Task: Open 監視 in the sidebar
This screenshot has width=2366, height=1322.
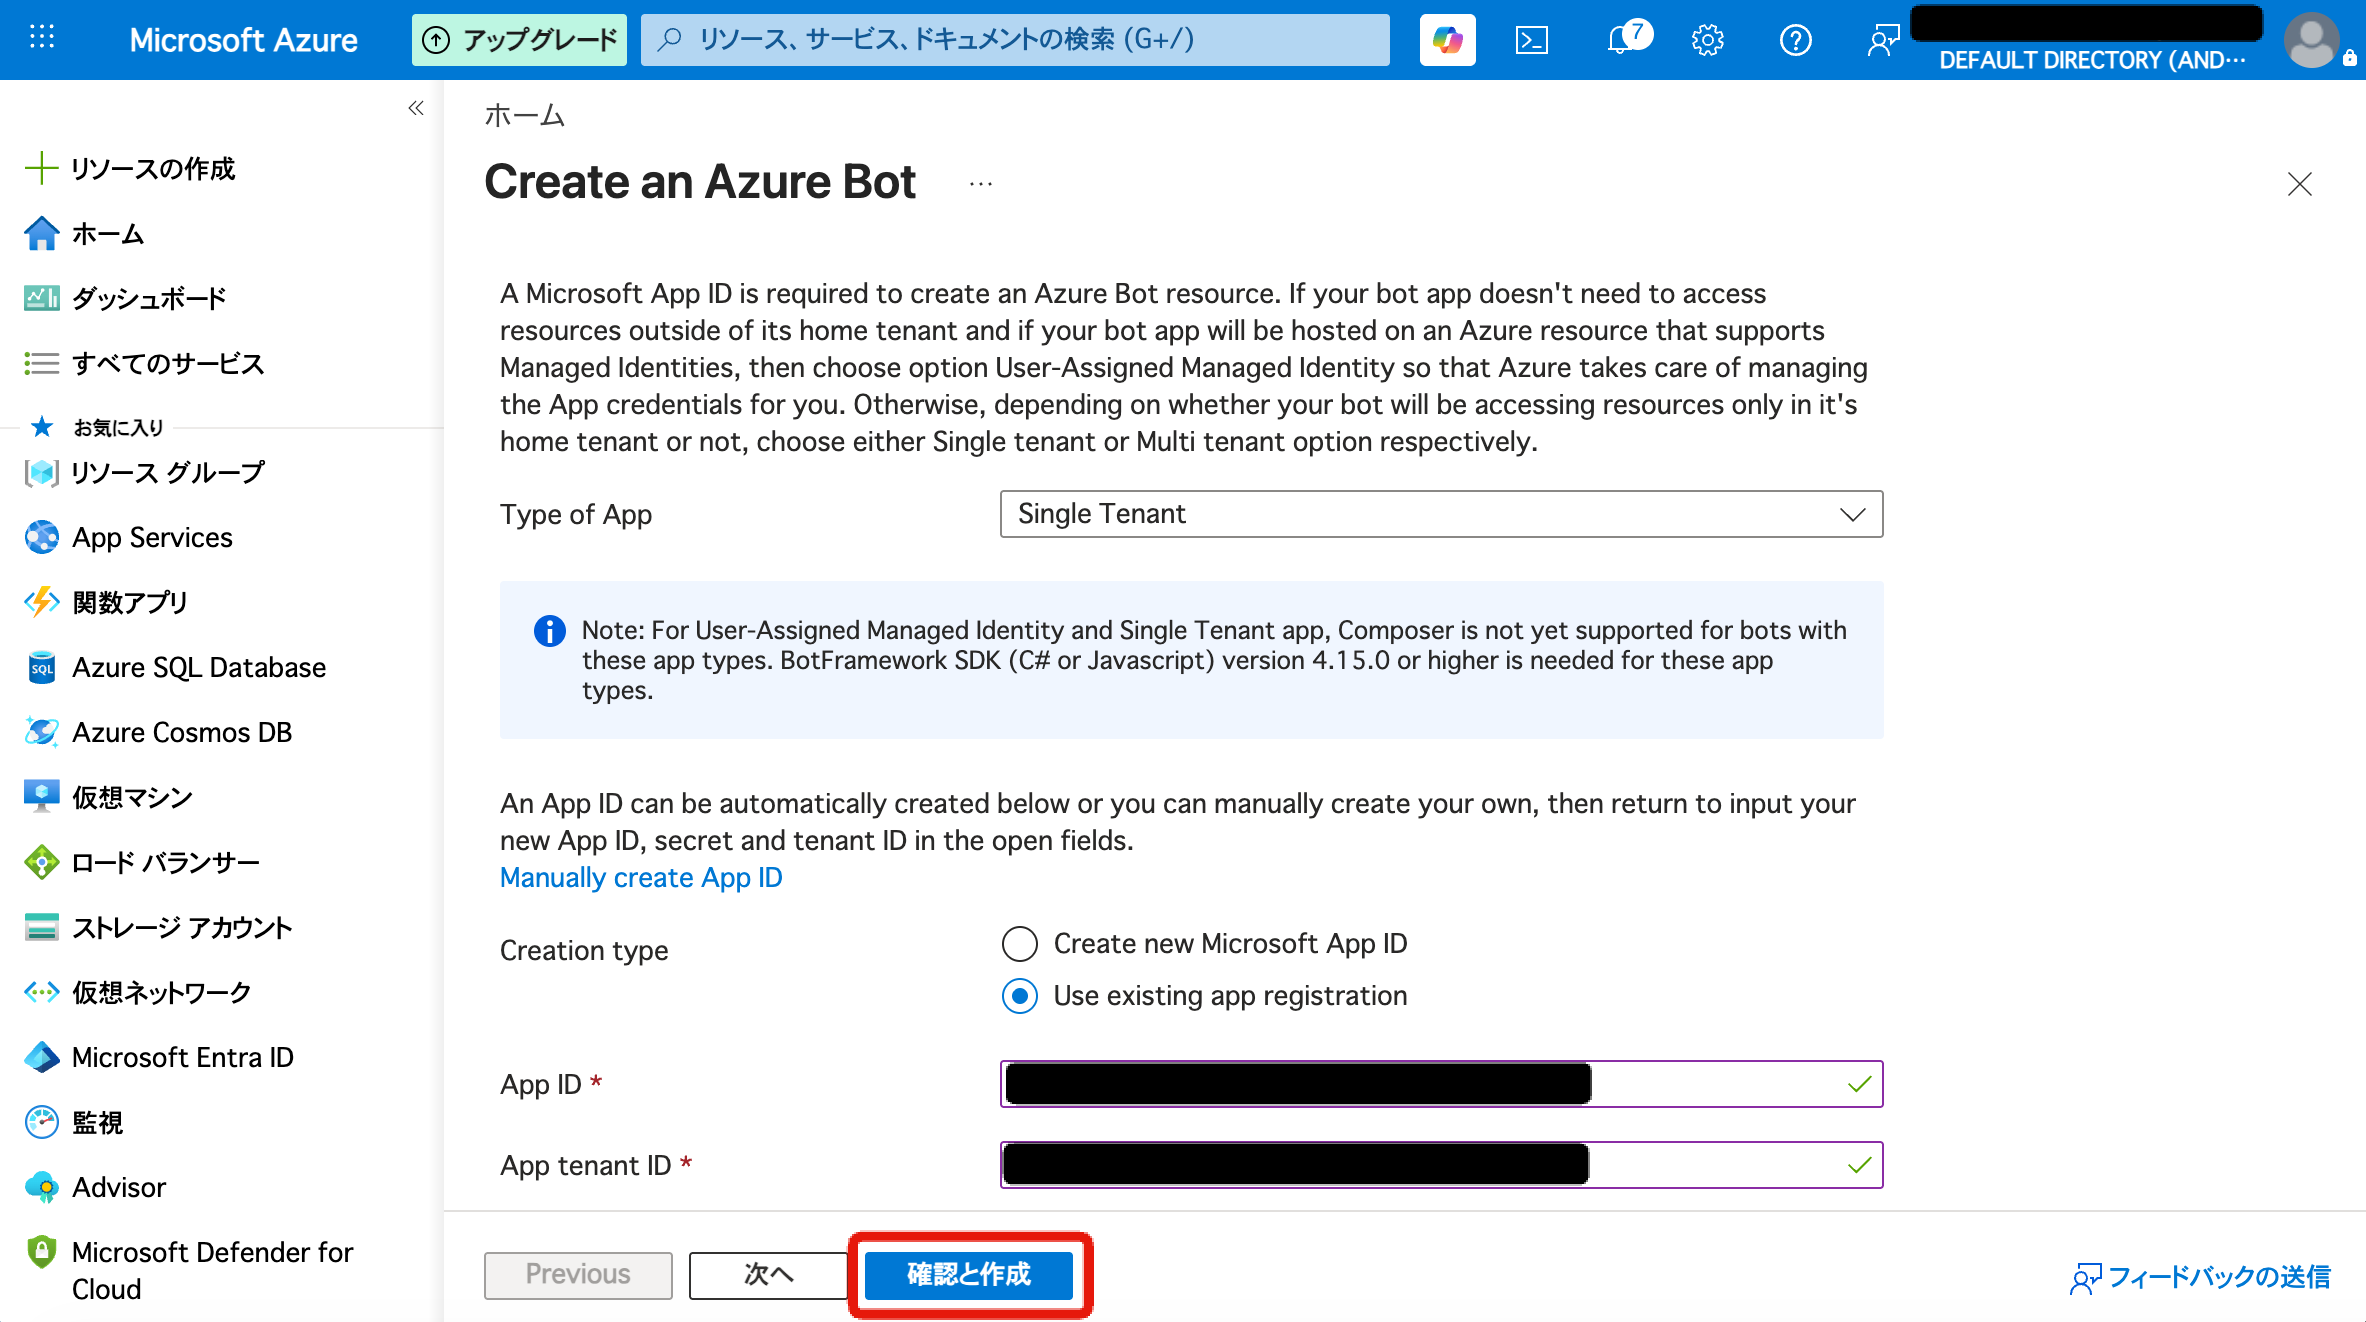Action: [x=98, y=1122]
